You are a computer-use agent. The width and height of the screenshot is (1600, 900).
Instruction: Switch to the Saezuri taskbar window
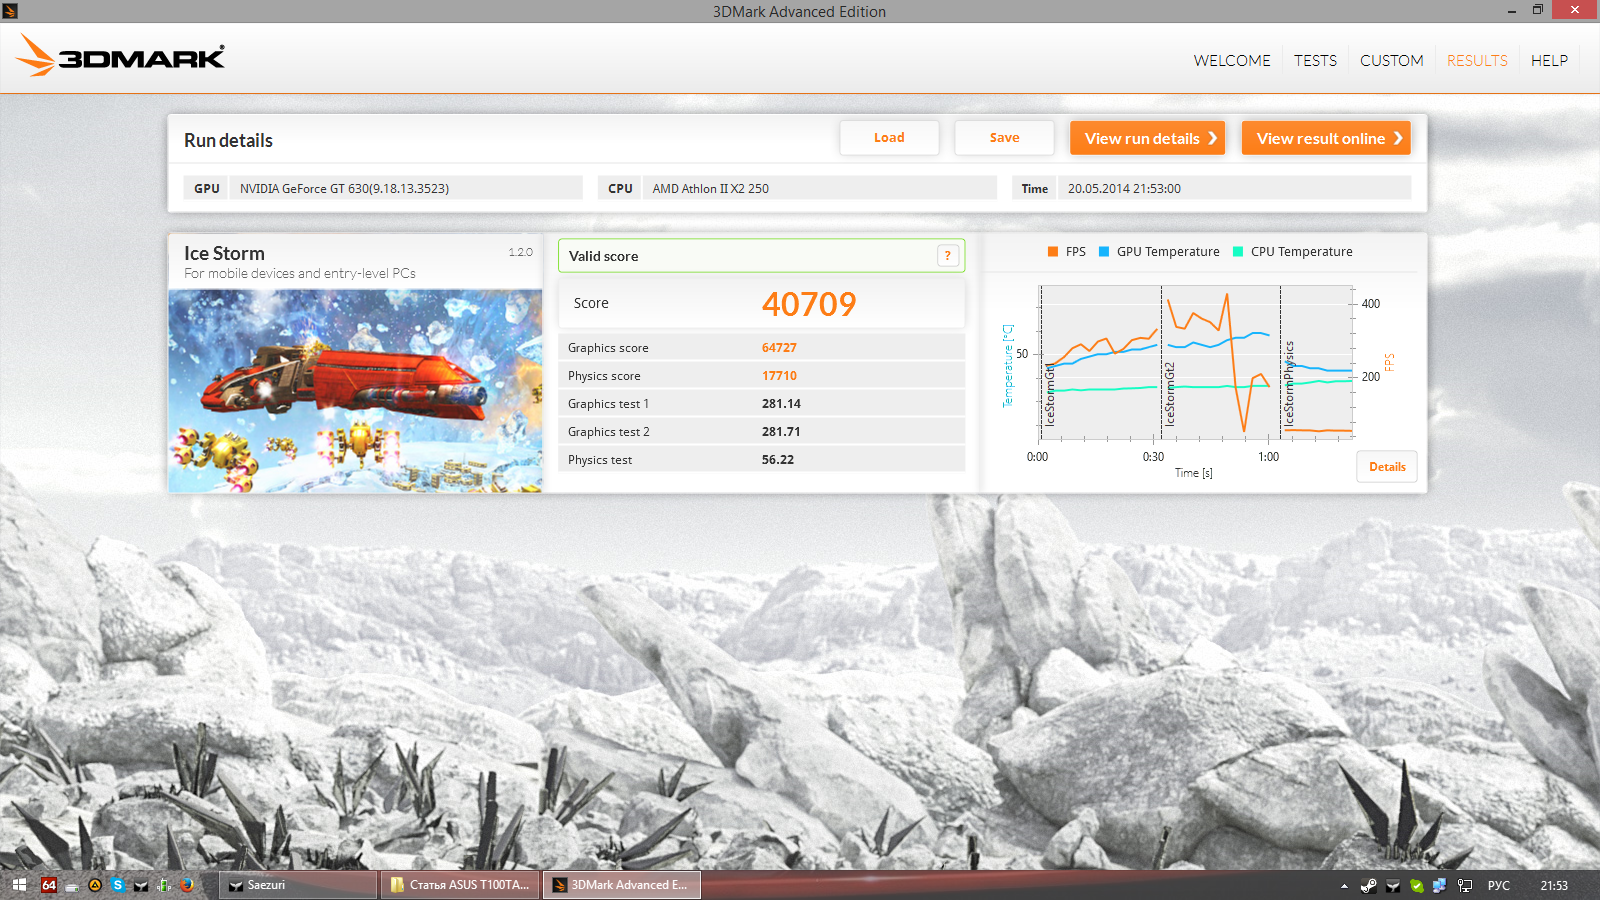299,885
